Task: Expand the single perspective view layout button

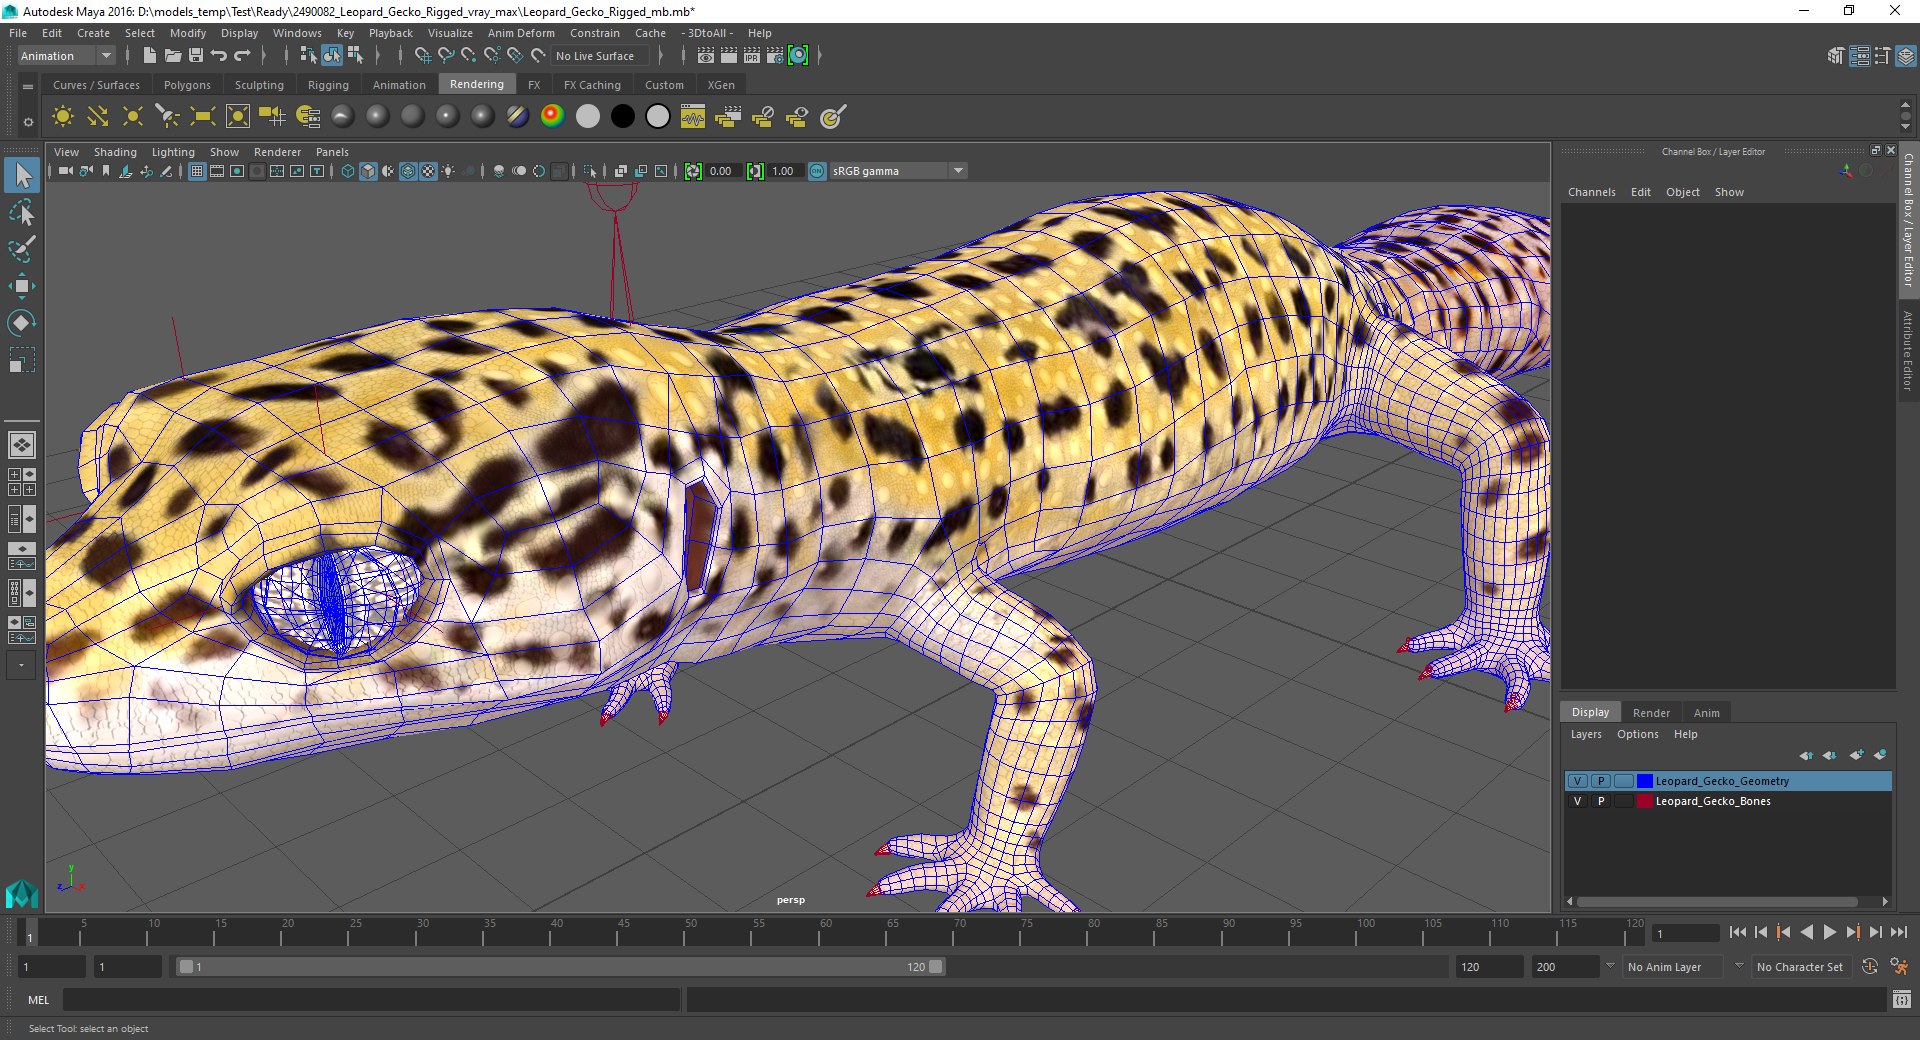Action: (x=21, y=444)
